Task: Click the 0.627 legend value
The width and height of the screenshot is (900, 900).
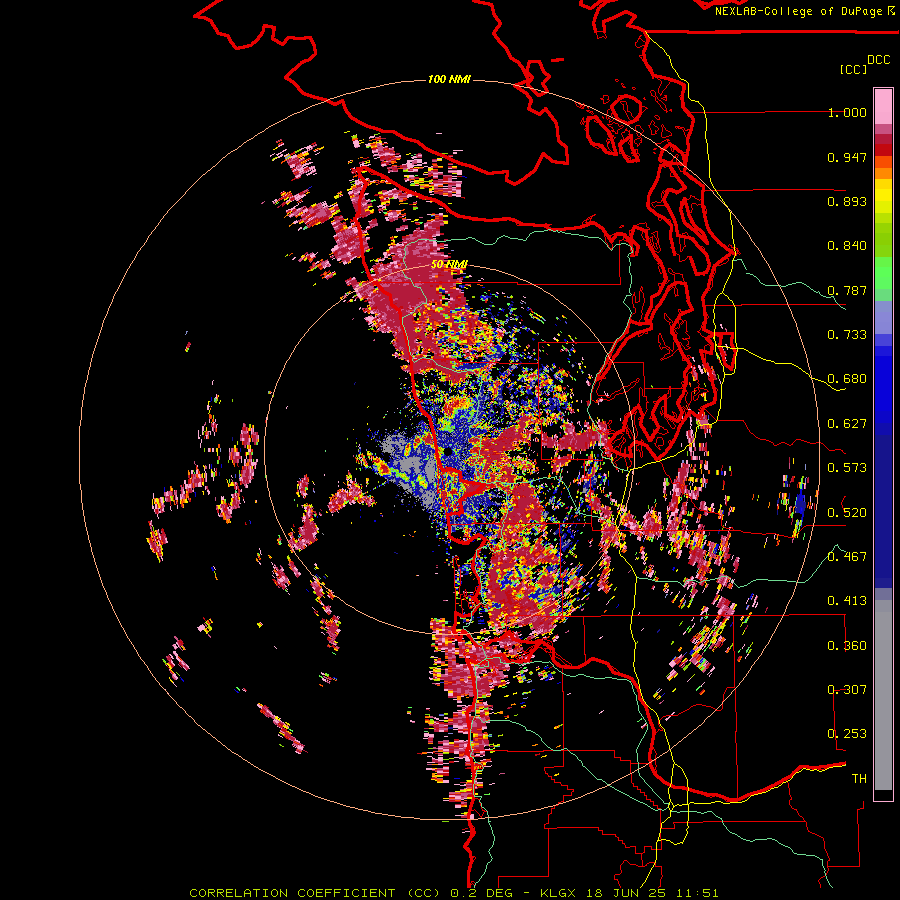Action: pyautogui.click(x=847, y=424)
